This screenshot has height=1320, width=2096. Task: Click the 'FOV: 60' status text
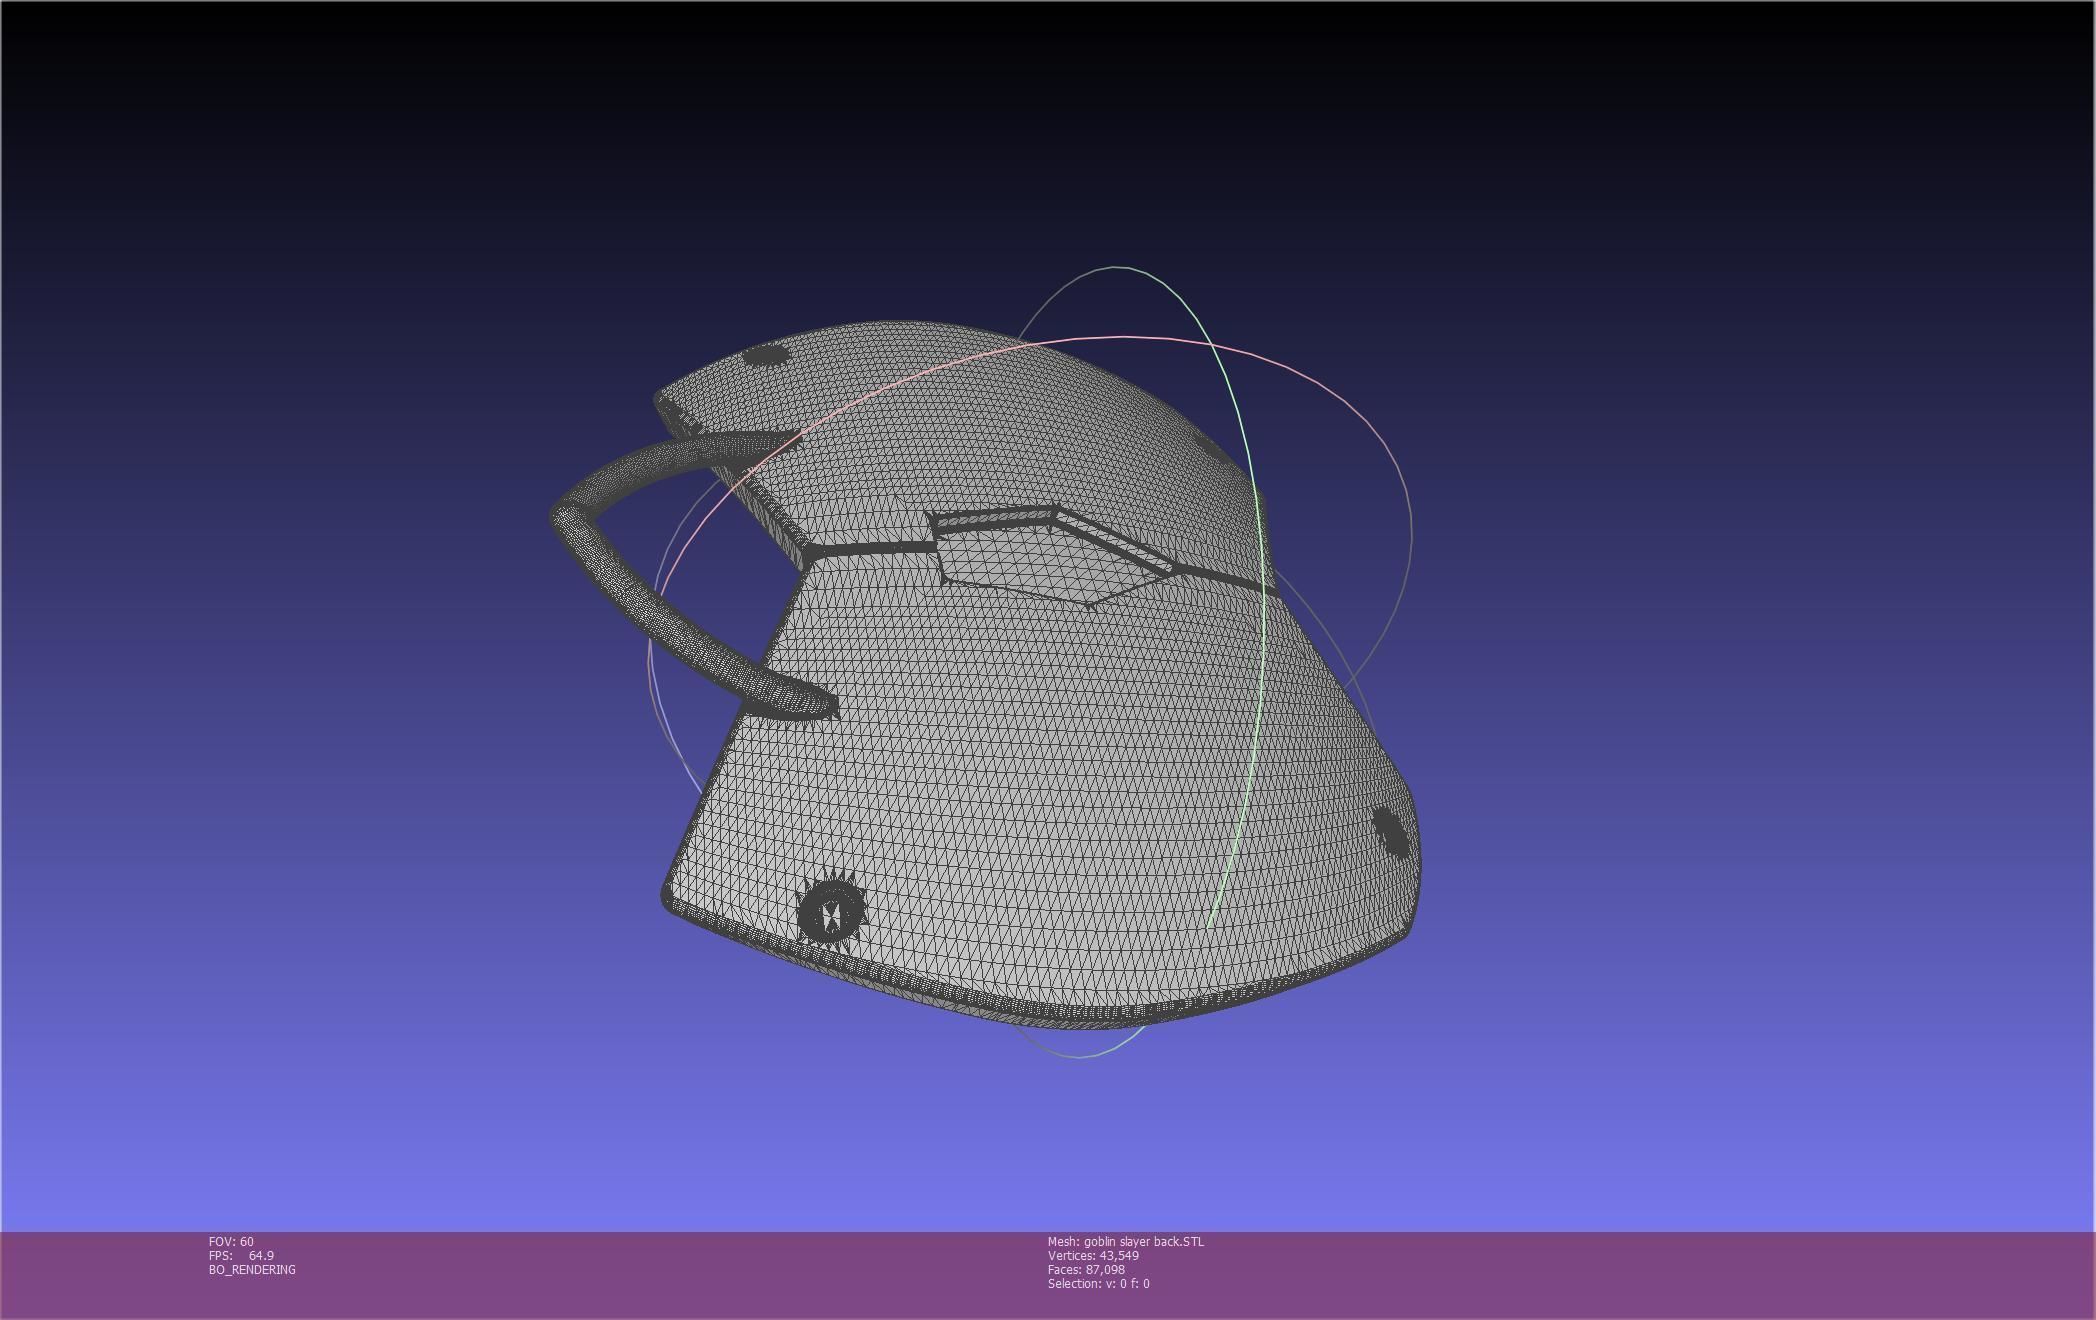tap(231, 1241)
